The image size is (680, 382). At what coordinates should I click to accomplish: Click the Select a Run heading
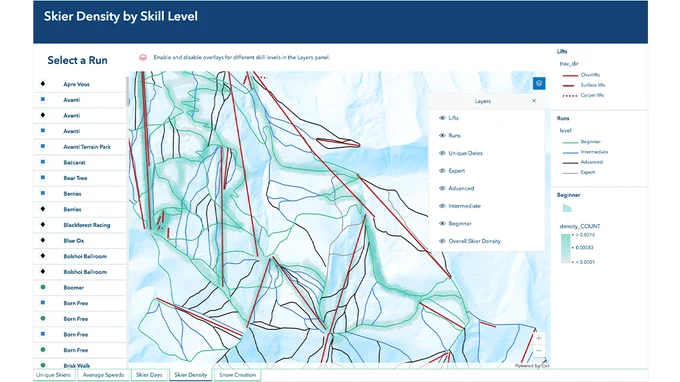[77, 60]
